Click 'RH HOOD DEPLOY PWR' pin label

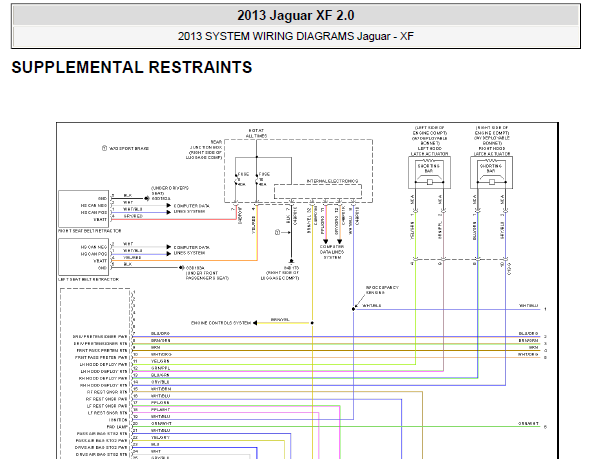coord(103,378)
